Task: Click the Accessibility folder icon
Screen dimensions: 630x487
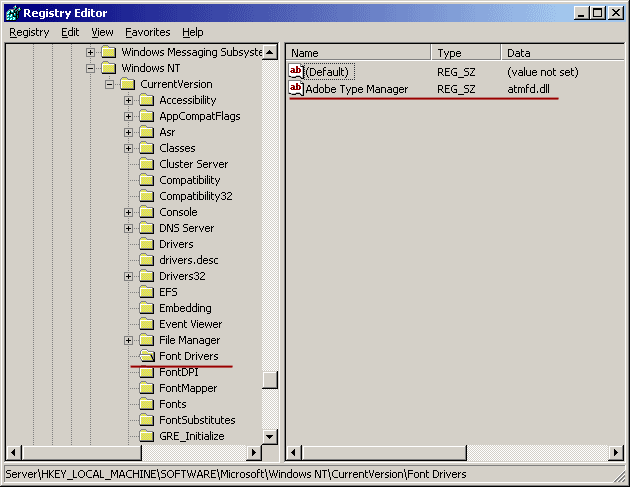Action: click(147, 100)
